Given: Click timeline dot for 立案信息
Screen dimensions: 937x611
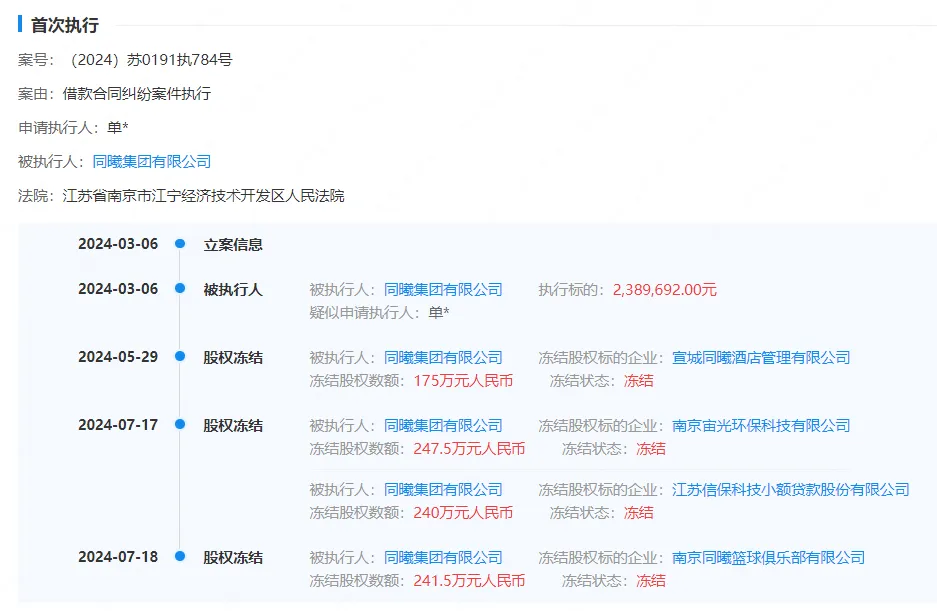Looking at the screenshot, I should pos(180,244).
